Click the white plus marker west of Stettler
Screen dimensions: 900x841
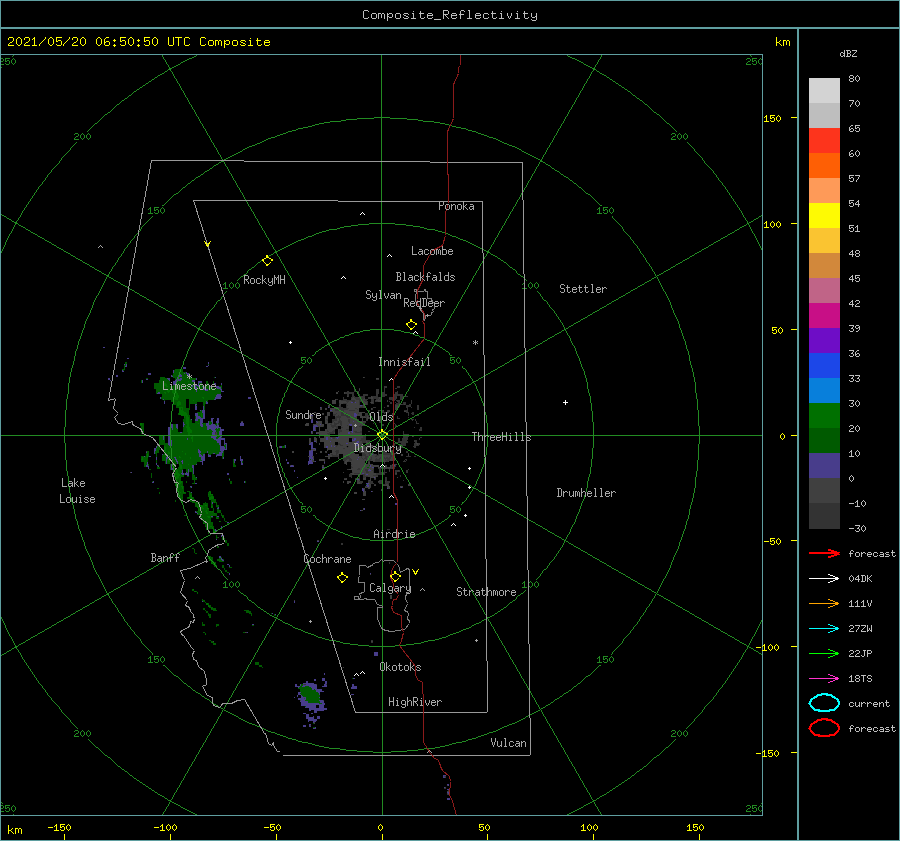565,402
